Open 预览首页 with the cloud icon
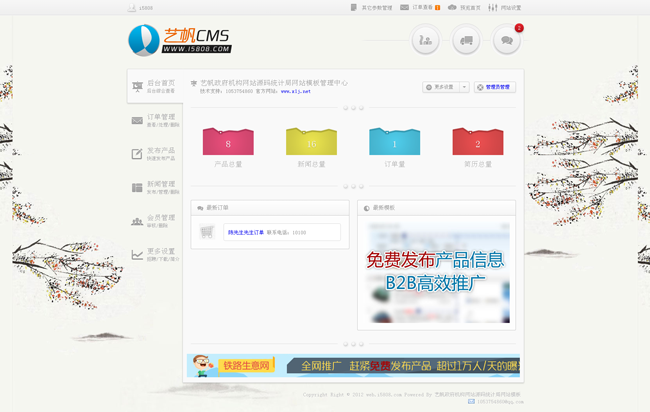The height and width of the screenshot is (412, 650). point(464,7)
